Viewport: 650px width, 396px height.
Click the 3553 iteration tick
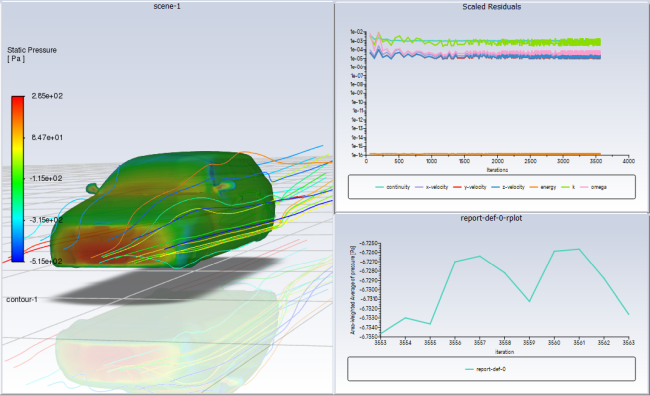point(380,343)
